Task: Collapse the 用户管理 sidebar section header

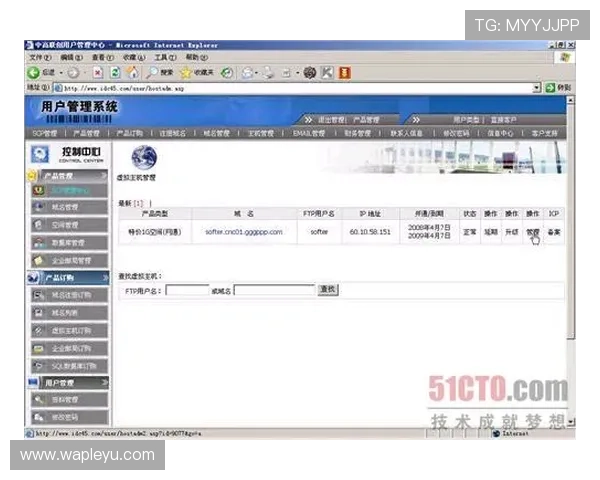Action: click(x=68, y=382)
